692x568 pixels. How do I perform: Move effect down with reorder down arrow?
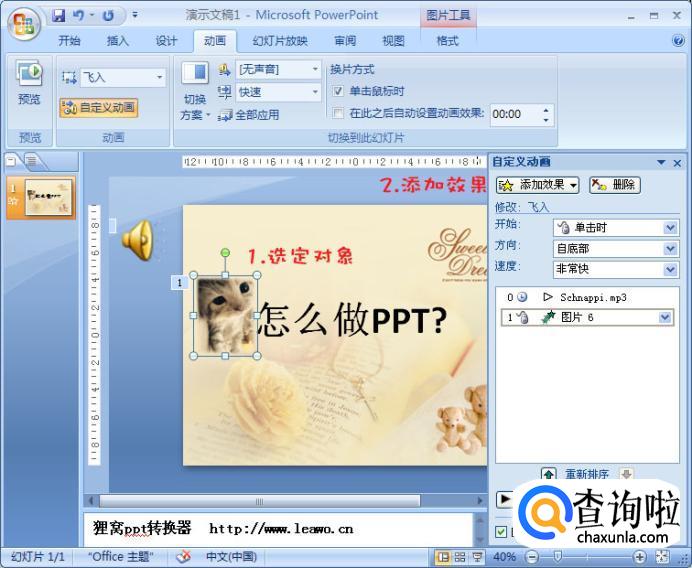point(627,474)
